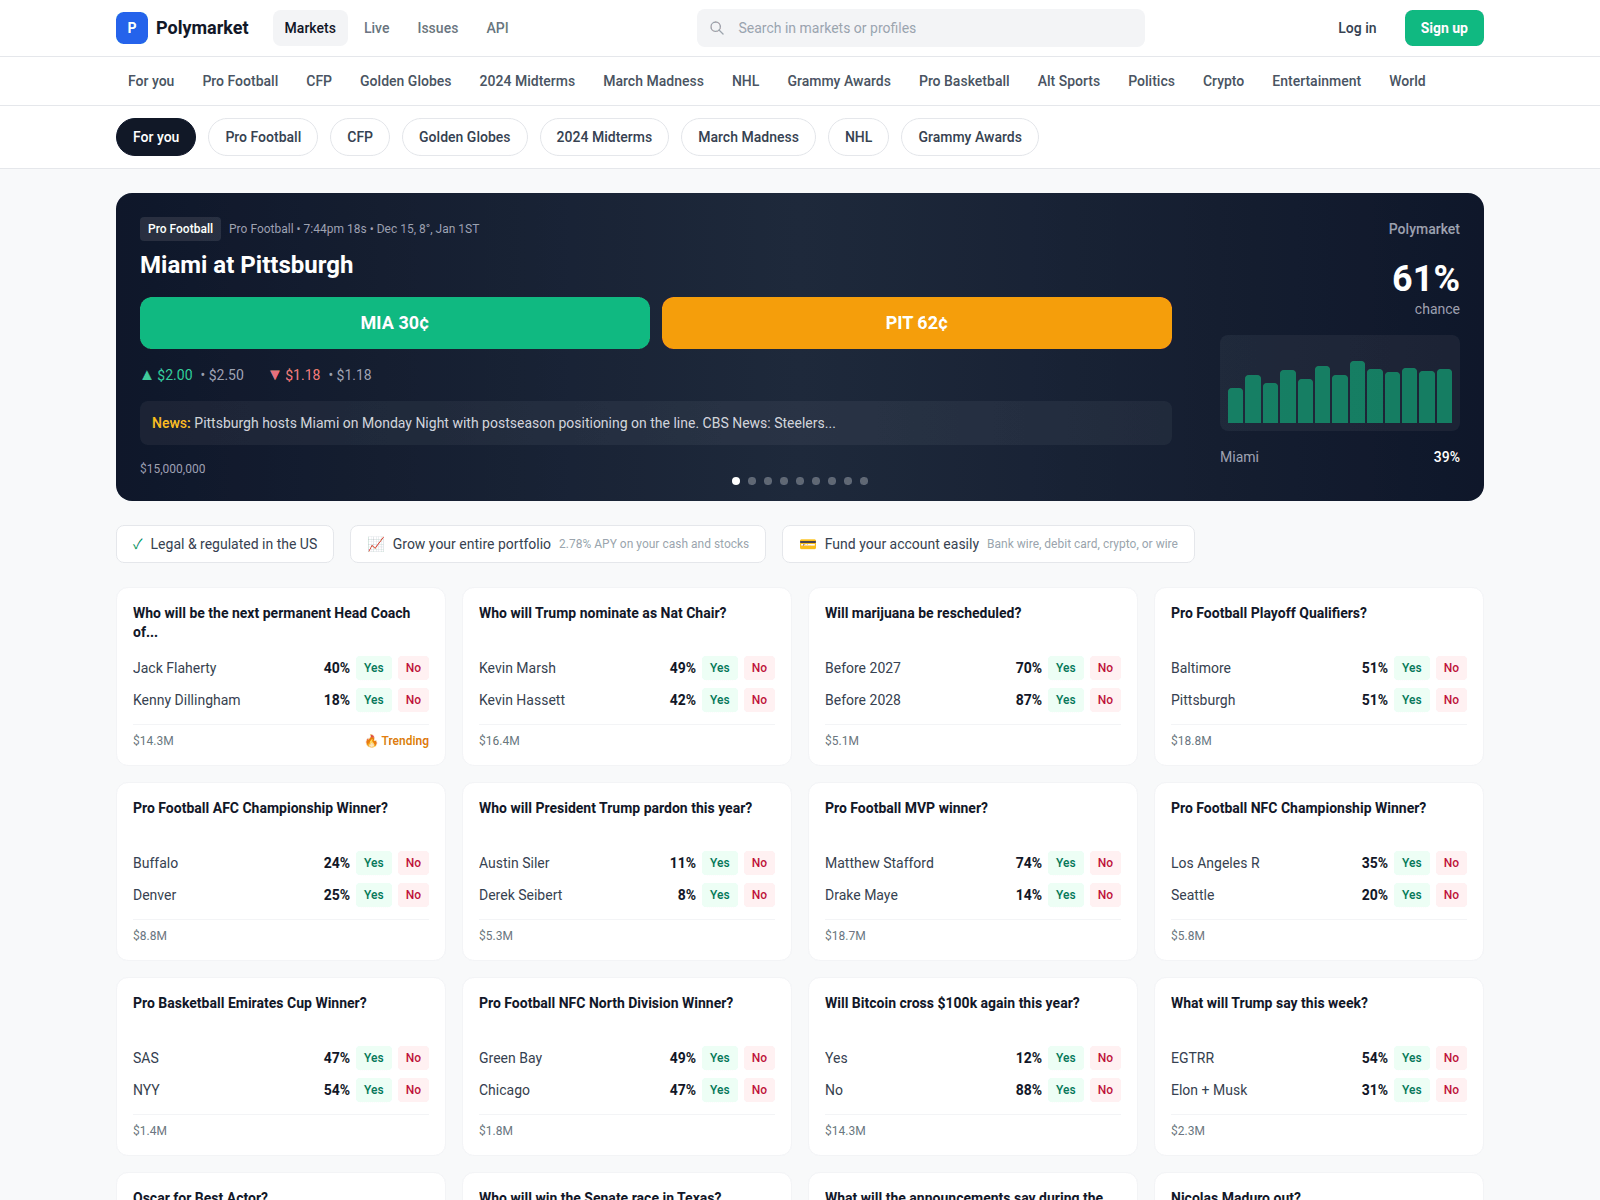Click the green up-arrow price $2.00
Viewport: 1600px width, 1200px height.
tap(167, 375)
